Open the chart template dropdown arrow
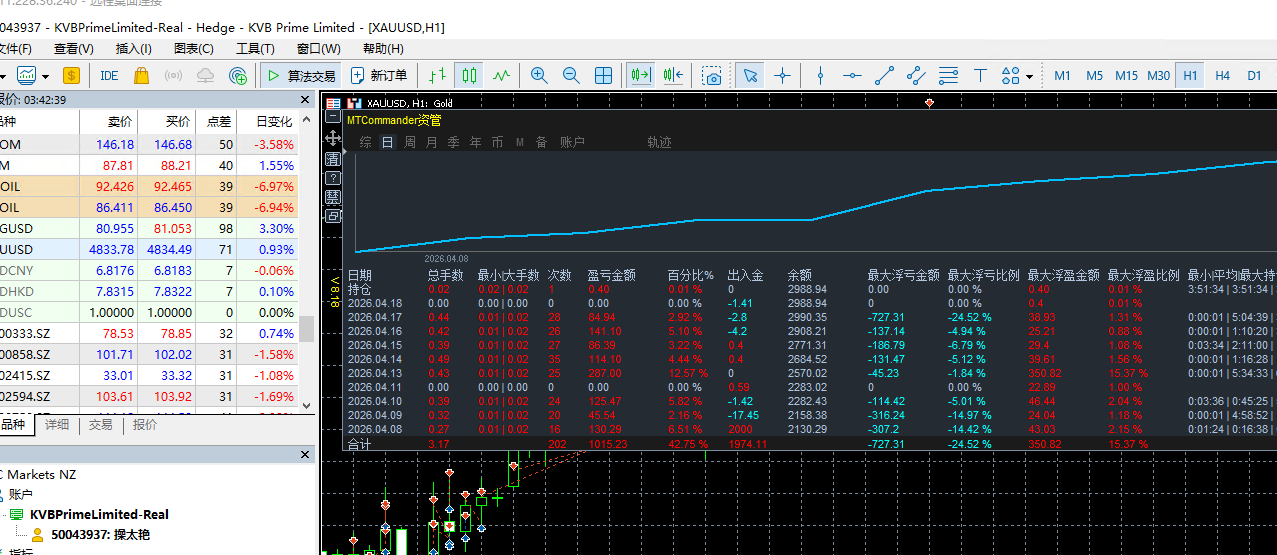1277x555 pixels. (x=47, y=76)
